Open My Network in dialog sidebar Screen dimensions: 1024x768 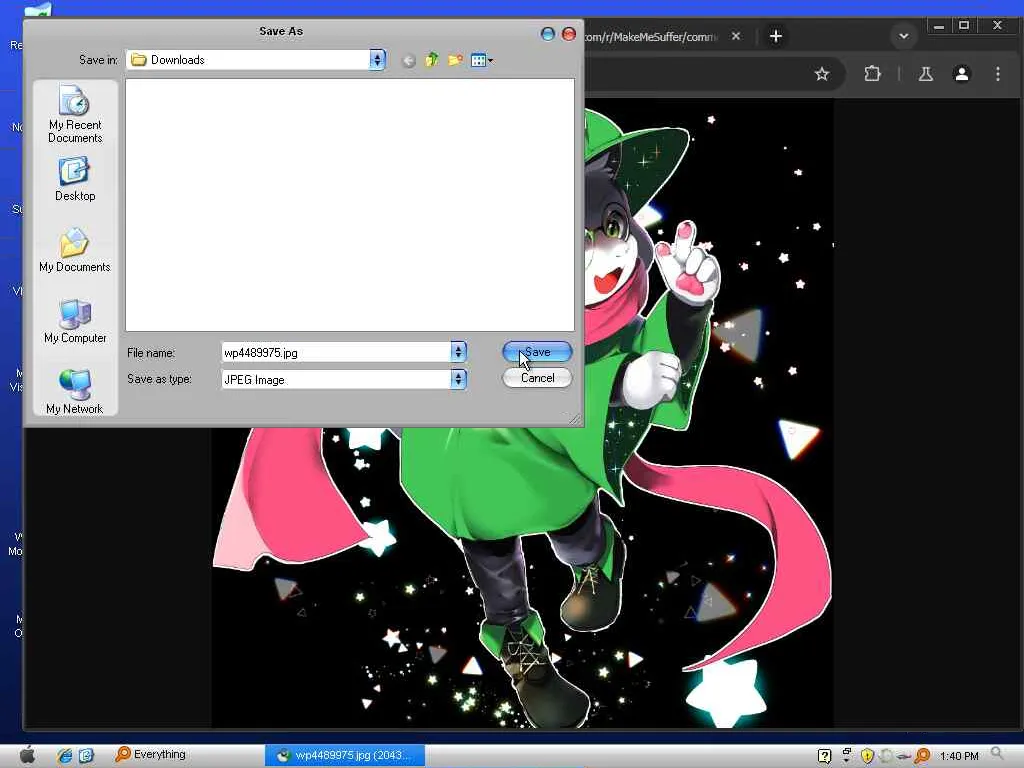[74, 392]
